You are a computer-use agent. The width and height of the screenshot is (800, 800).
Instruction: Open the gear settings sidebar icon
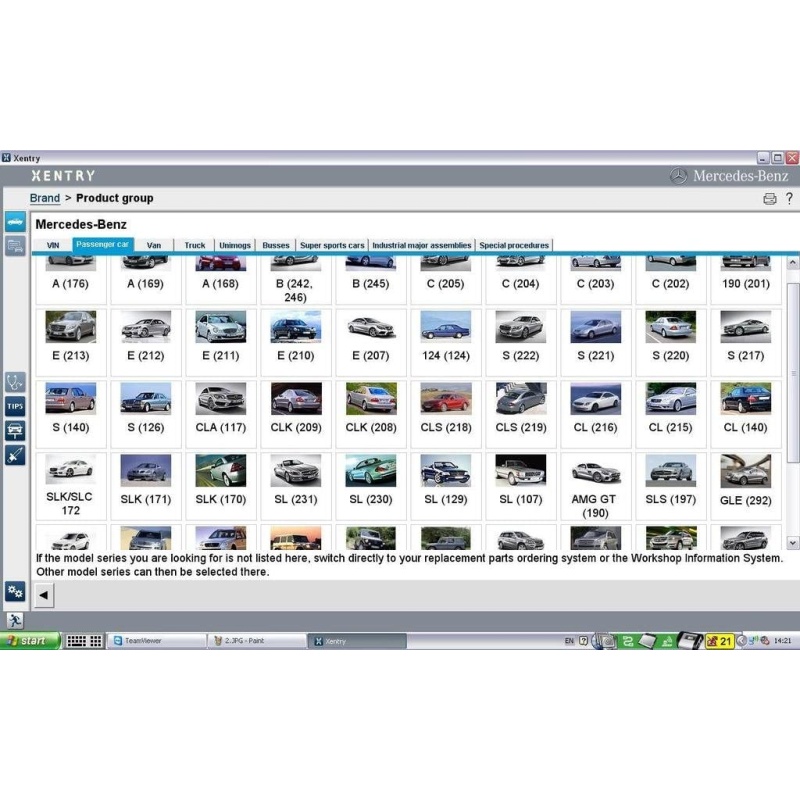pyautogui.click(x=15, y=591)
